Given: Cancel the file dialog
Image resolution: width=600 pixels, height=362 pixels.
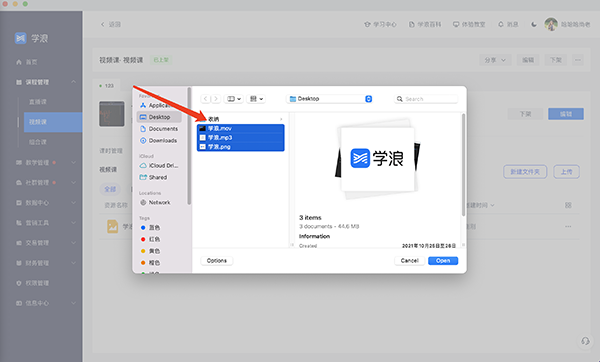Looking at the screenshot, I should (409, 261).
